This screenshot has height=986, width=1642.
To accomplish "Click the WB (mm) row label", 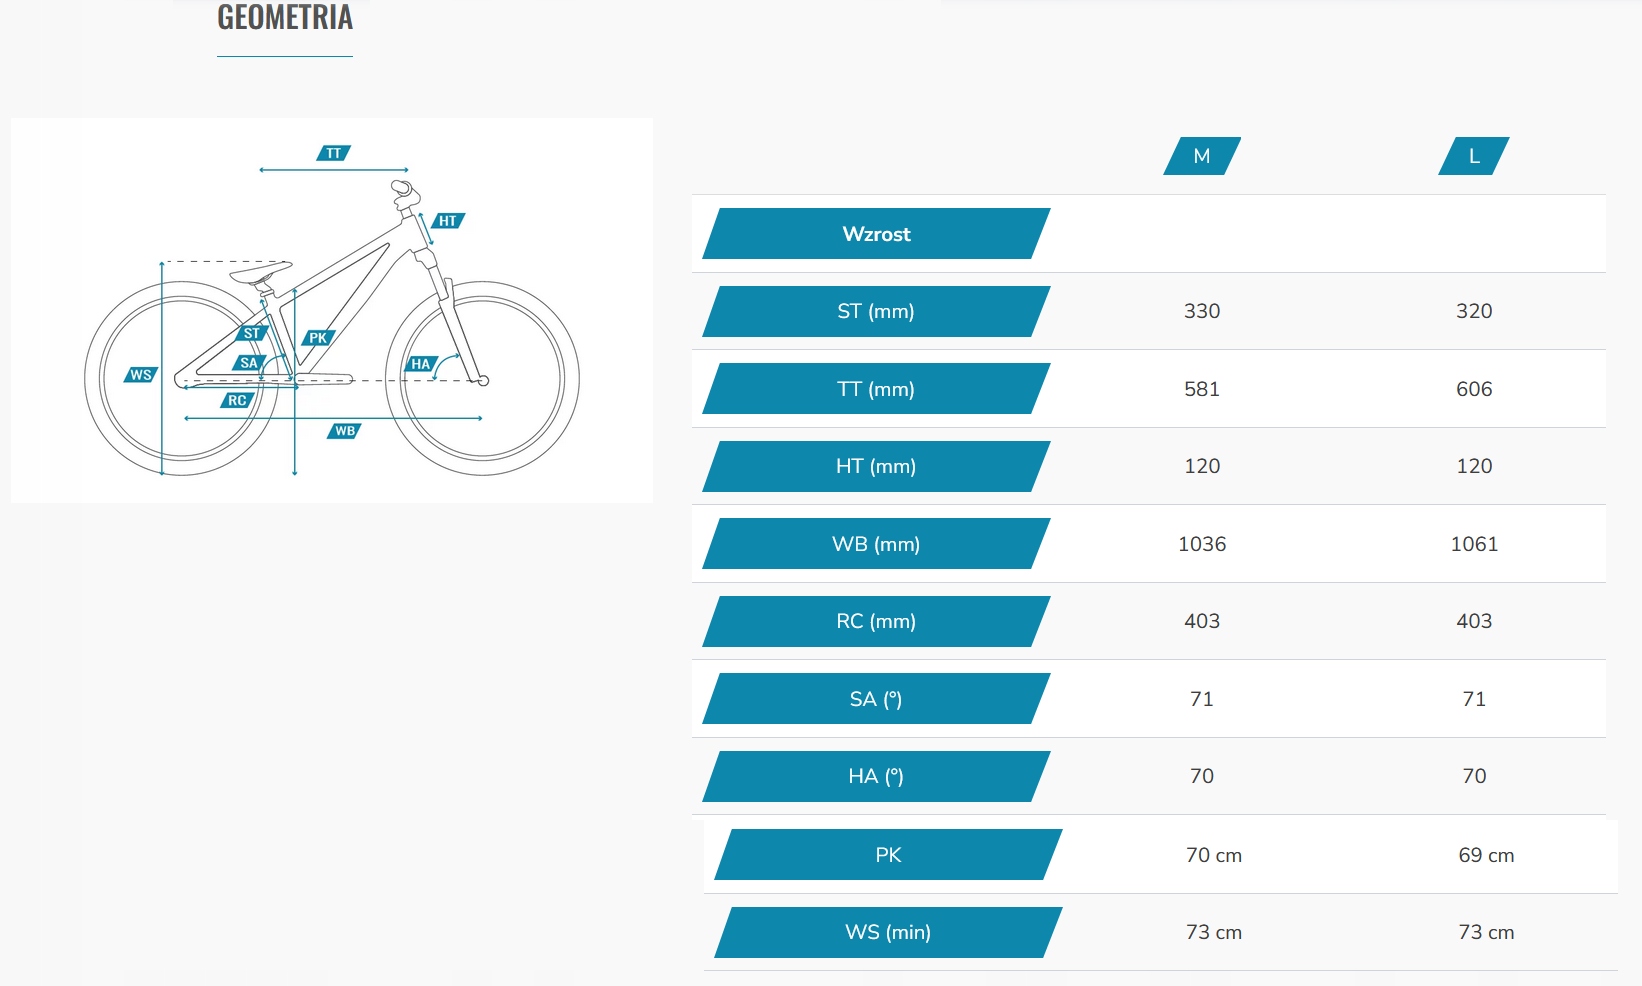I will pyautogui.click(x=876, y=544).
